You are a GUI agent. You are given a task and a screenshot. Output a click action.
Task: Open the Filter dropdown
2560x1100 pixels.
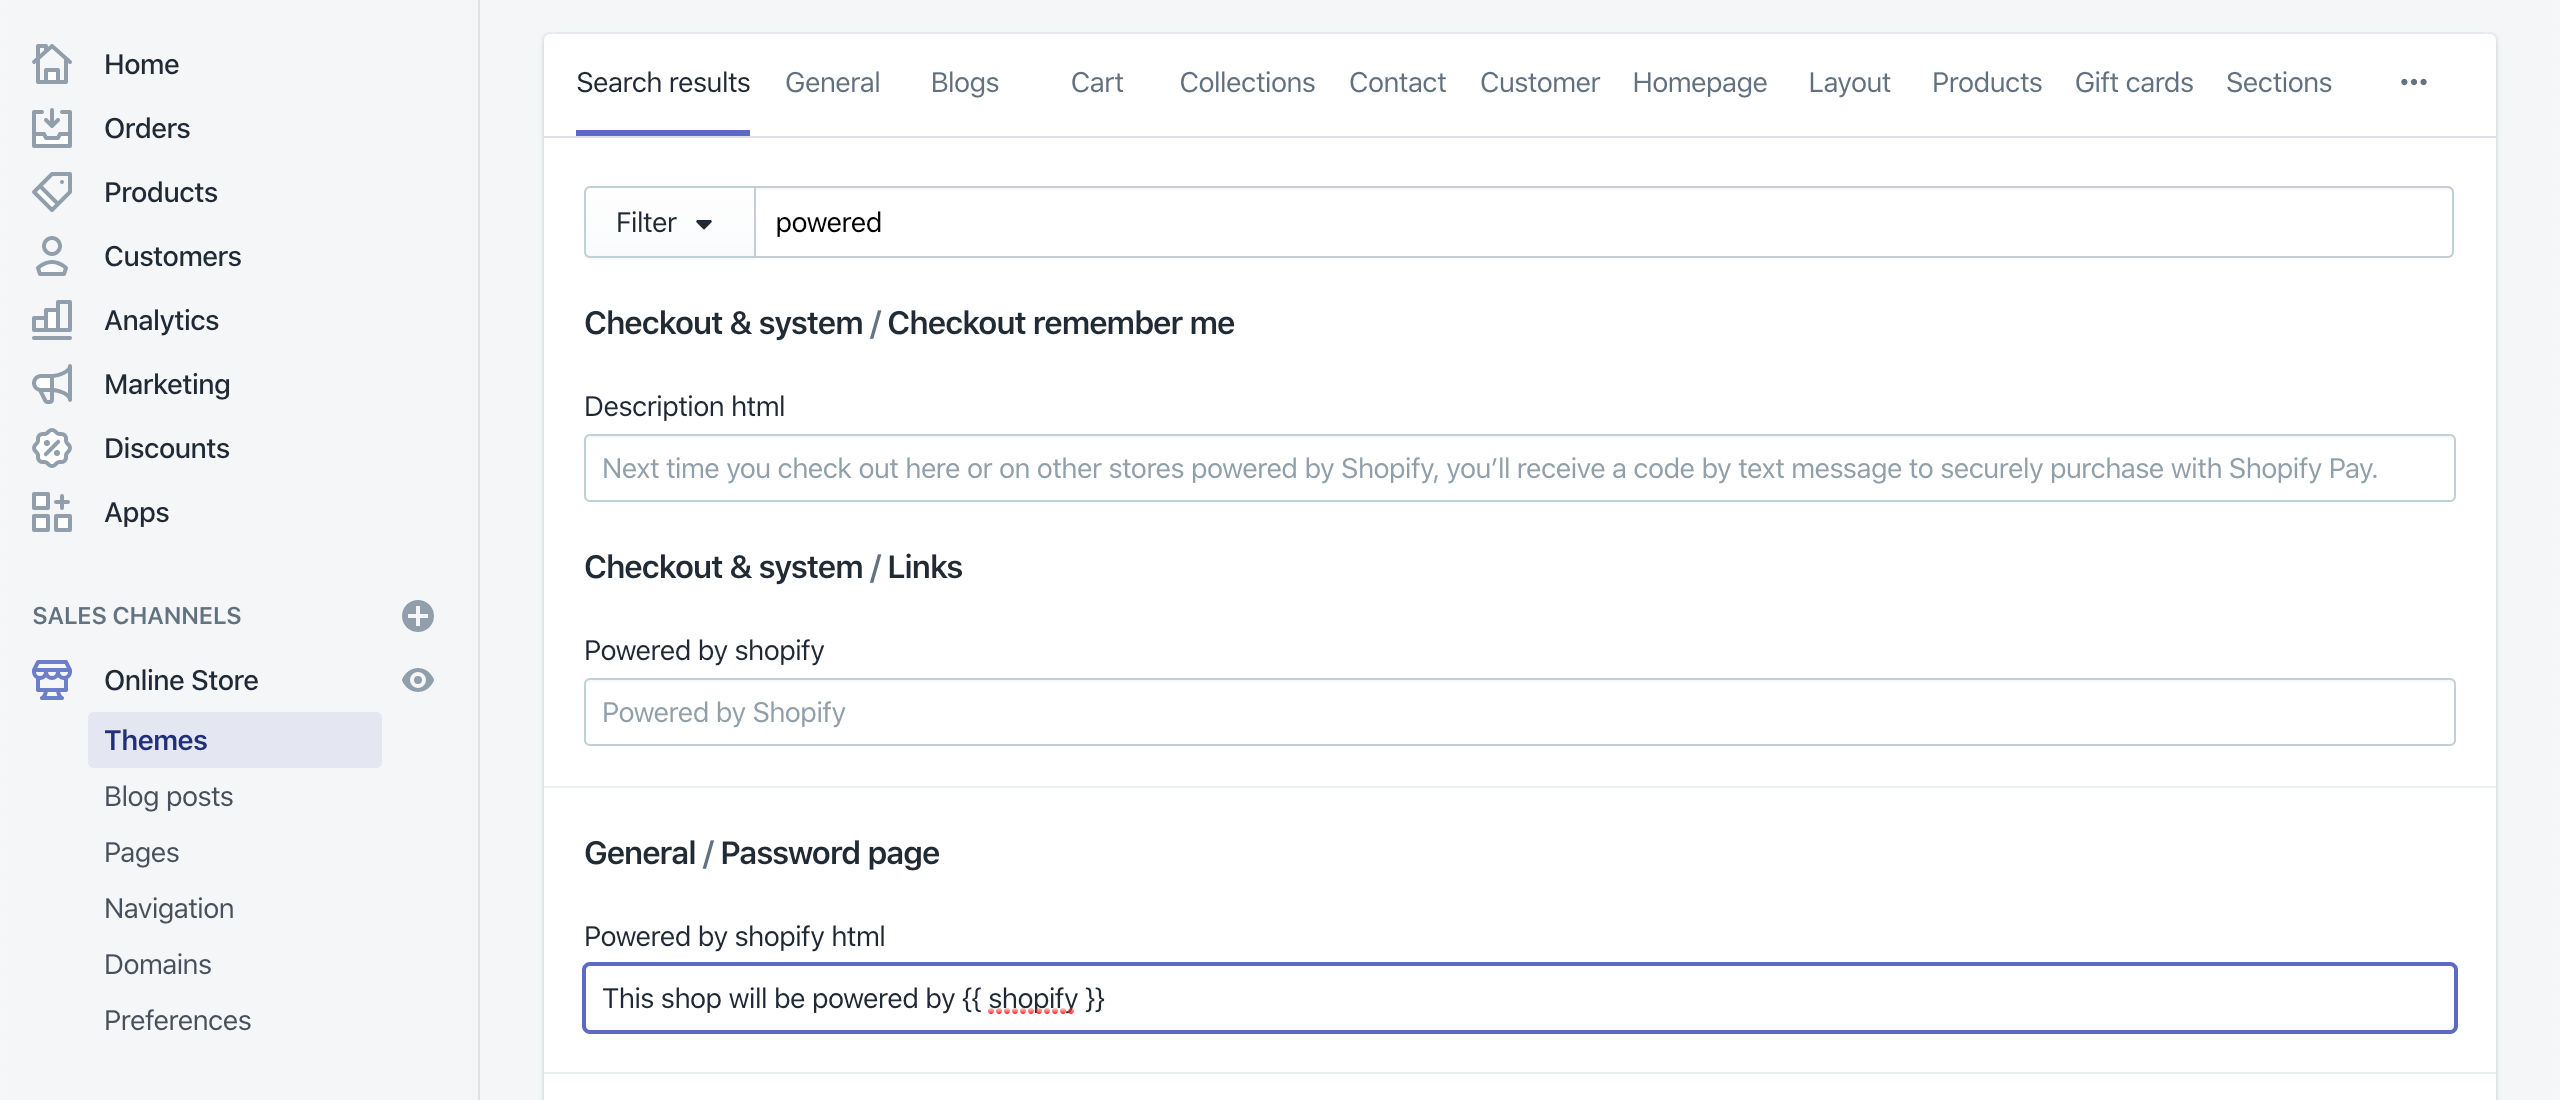[667, 222]
